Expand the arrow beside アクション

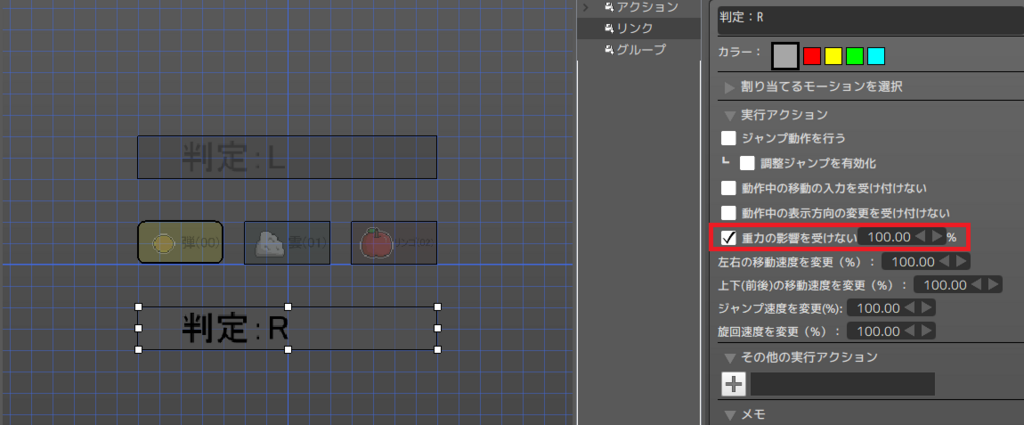pos(586,7)
